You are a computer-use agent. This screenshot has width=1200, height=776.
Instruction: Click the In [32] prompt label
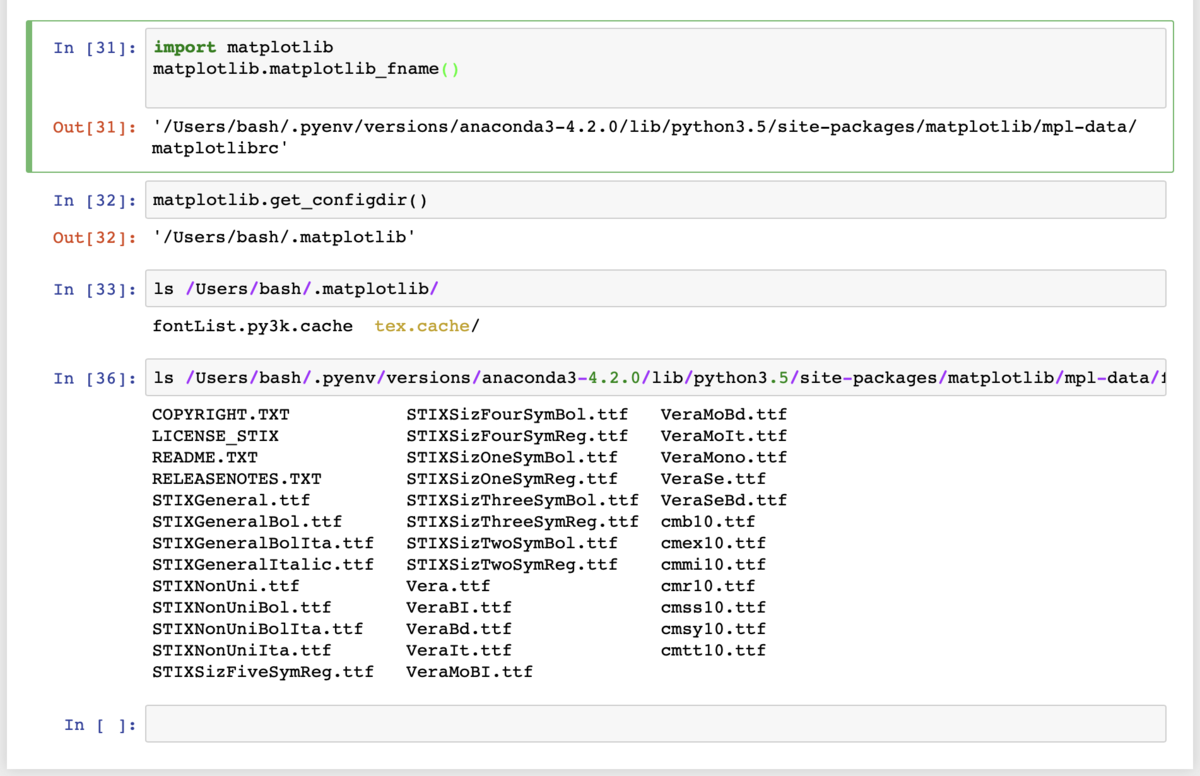coord(95,200)
